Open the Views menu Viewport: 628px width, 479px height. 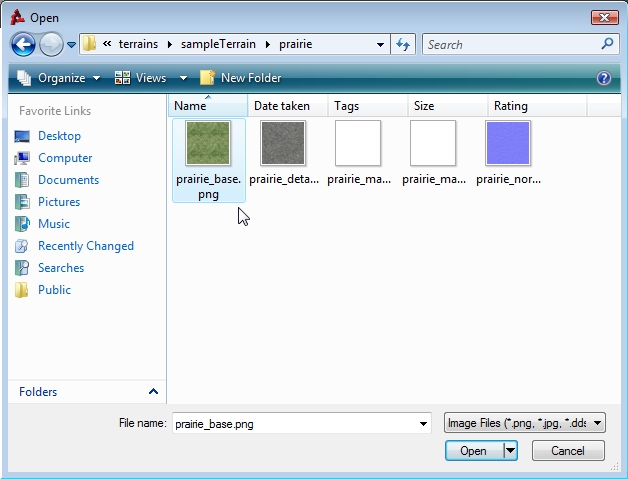pyautogui.click(x=150, y=78)
